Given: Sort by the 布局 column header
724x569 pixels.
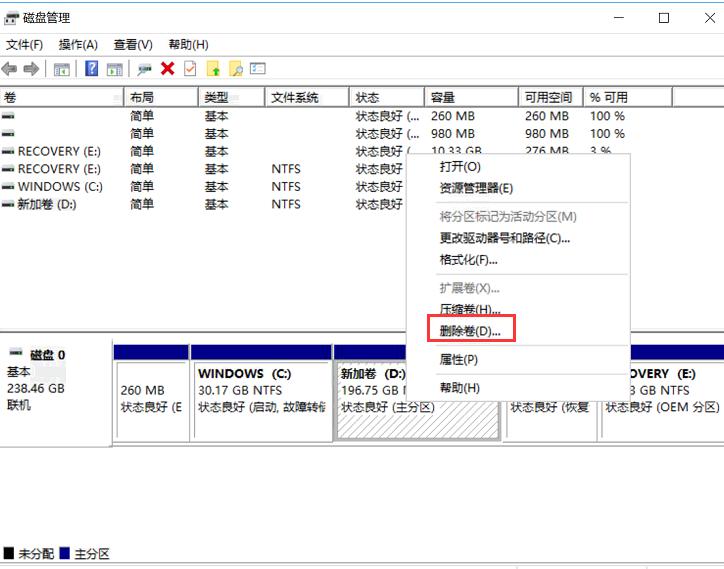Looking at the screenshot, I should pyautogui.click(x=161, y=97).
